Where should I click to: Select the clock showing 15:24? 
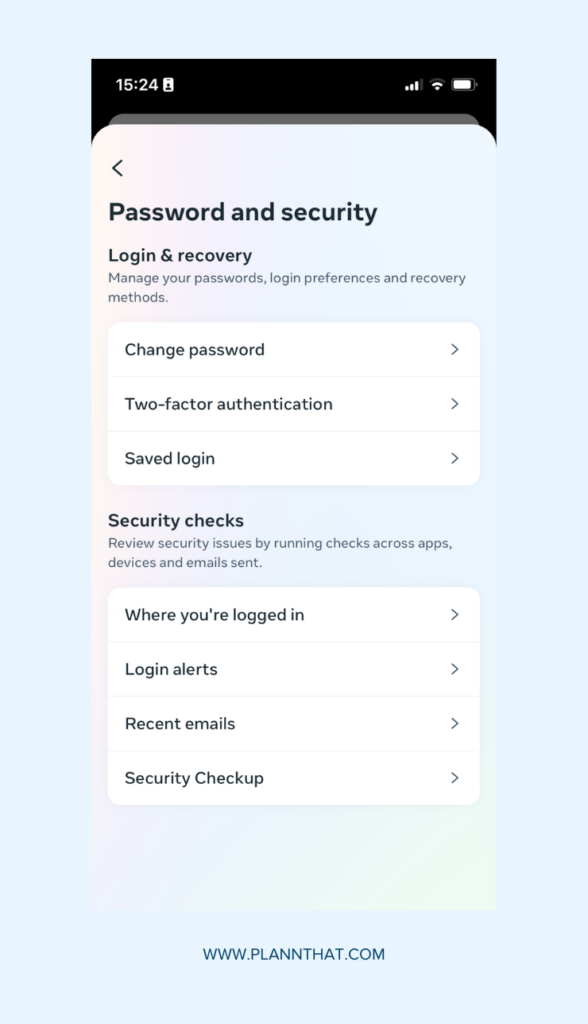pos(134,86)
